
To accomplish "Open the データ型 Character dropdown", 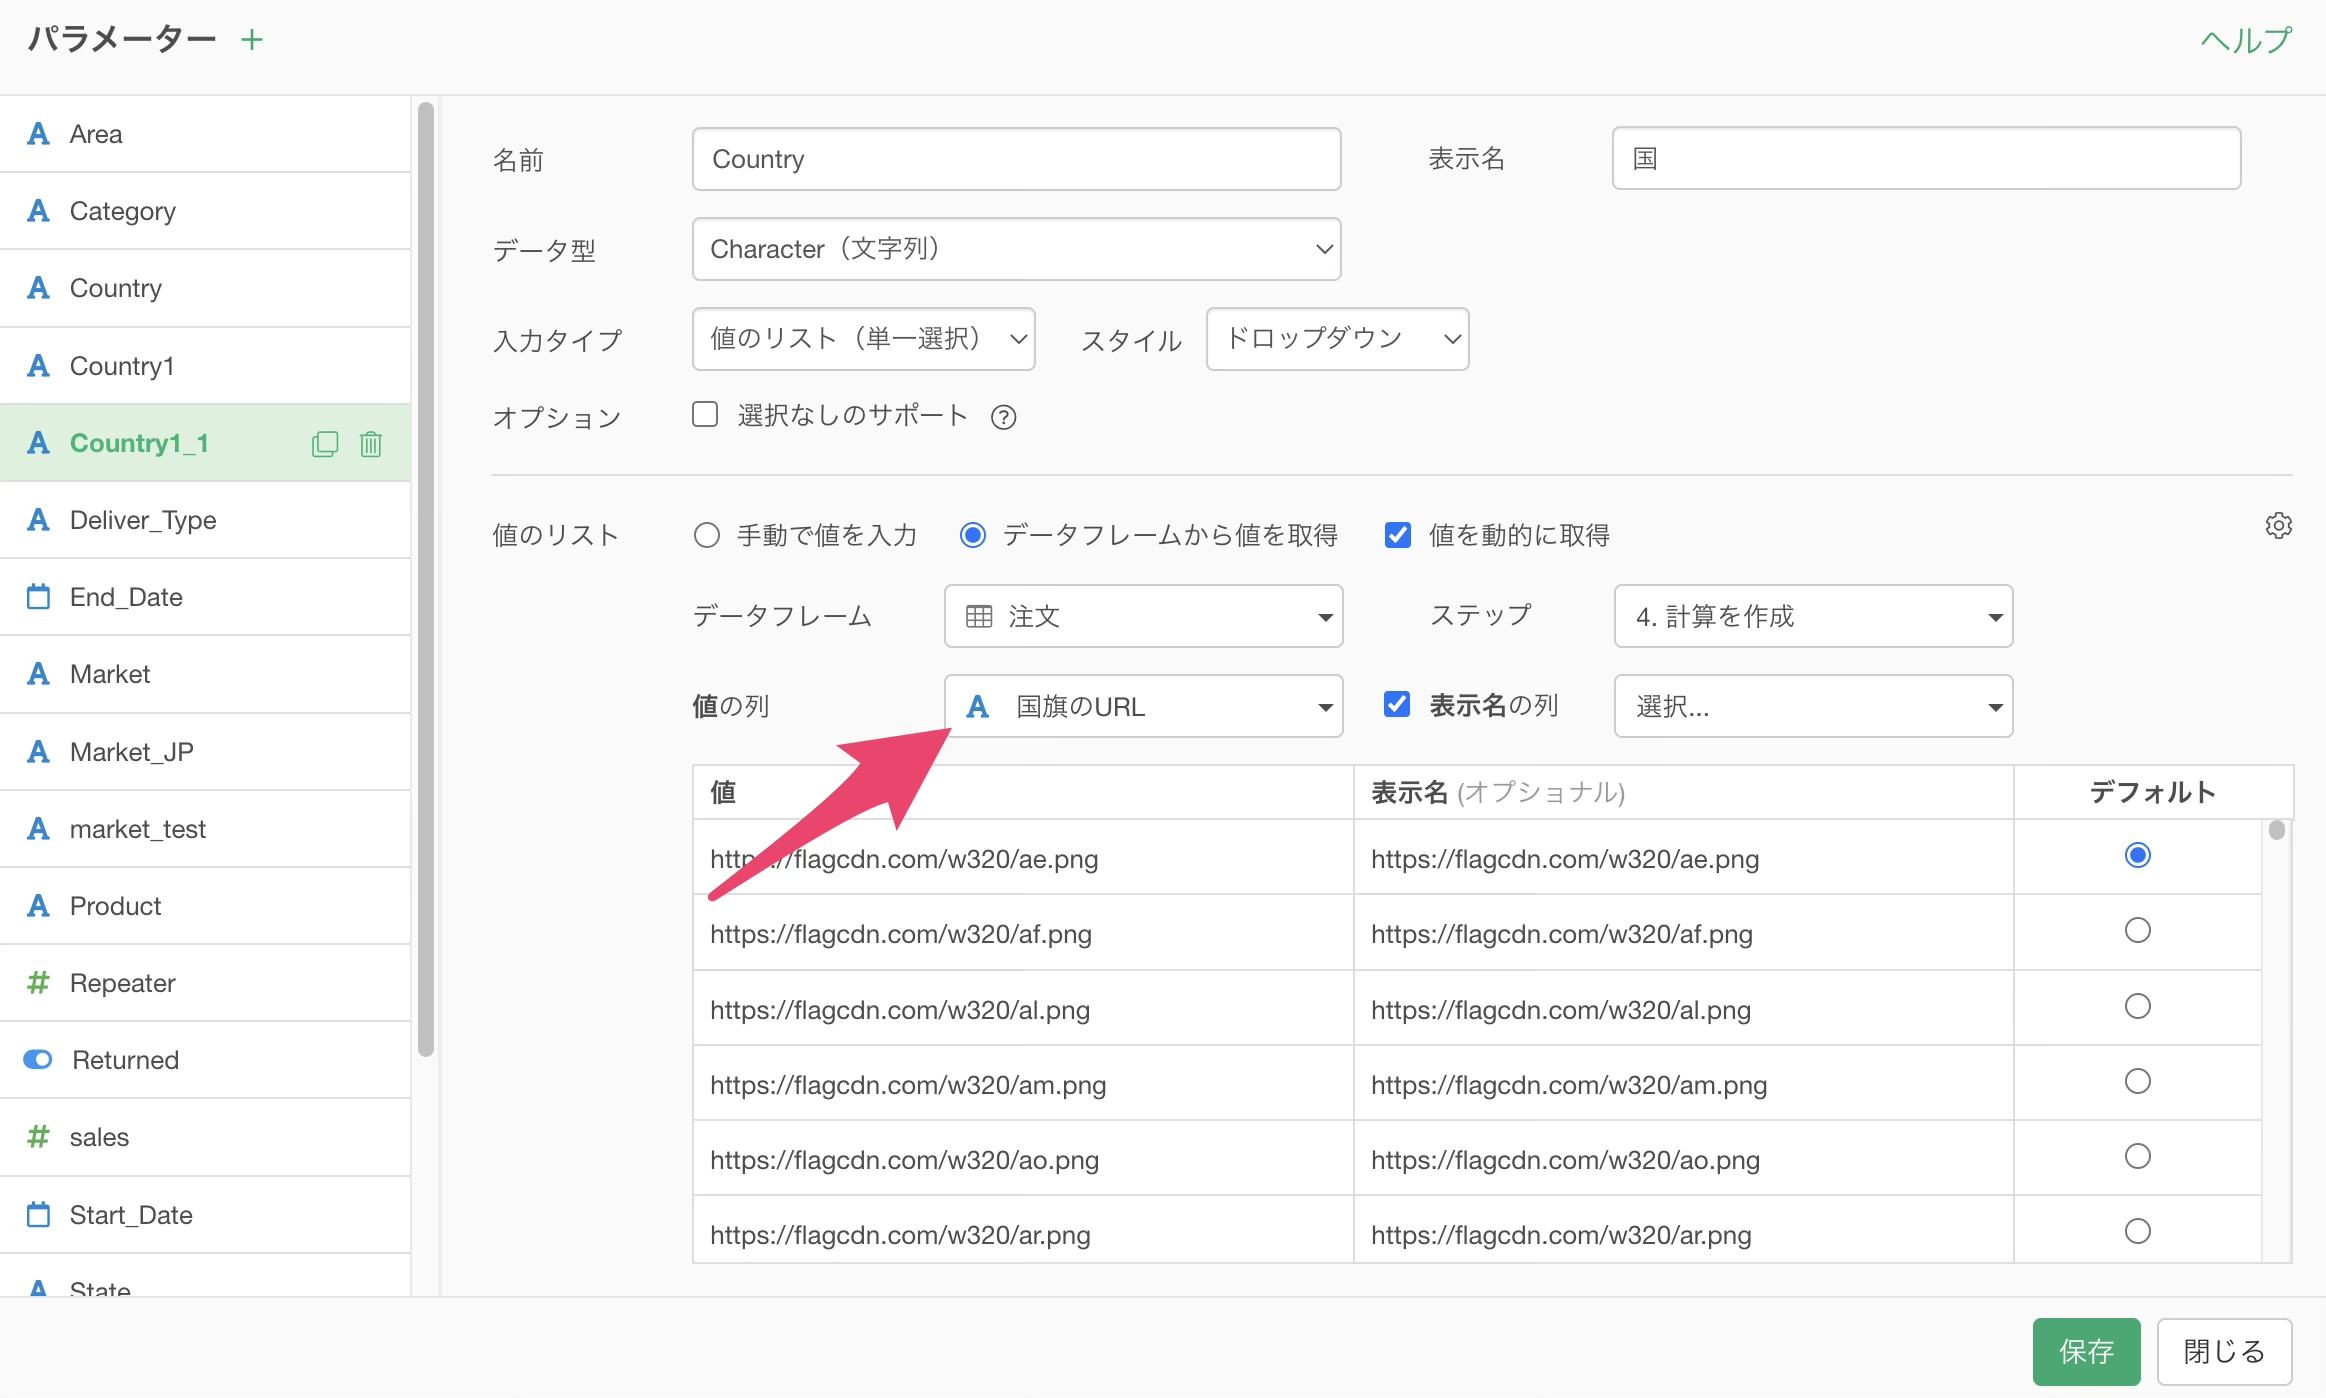I will pos(1016,249).
